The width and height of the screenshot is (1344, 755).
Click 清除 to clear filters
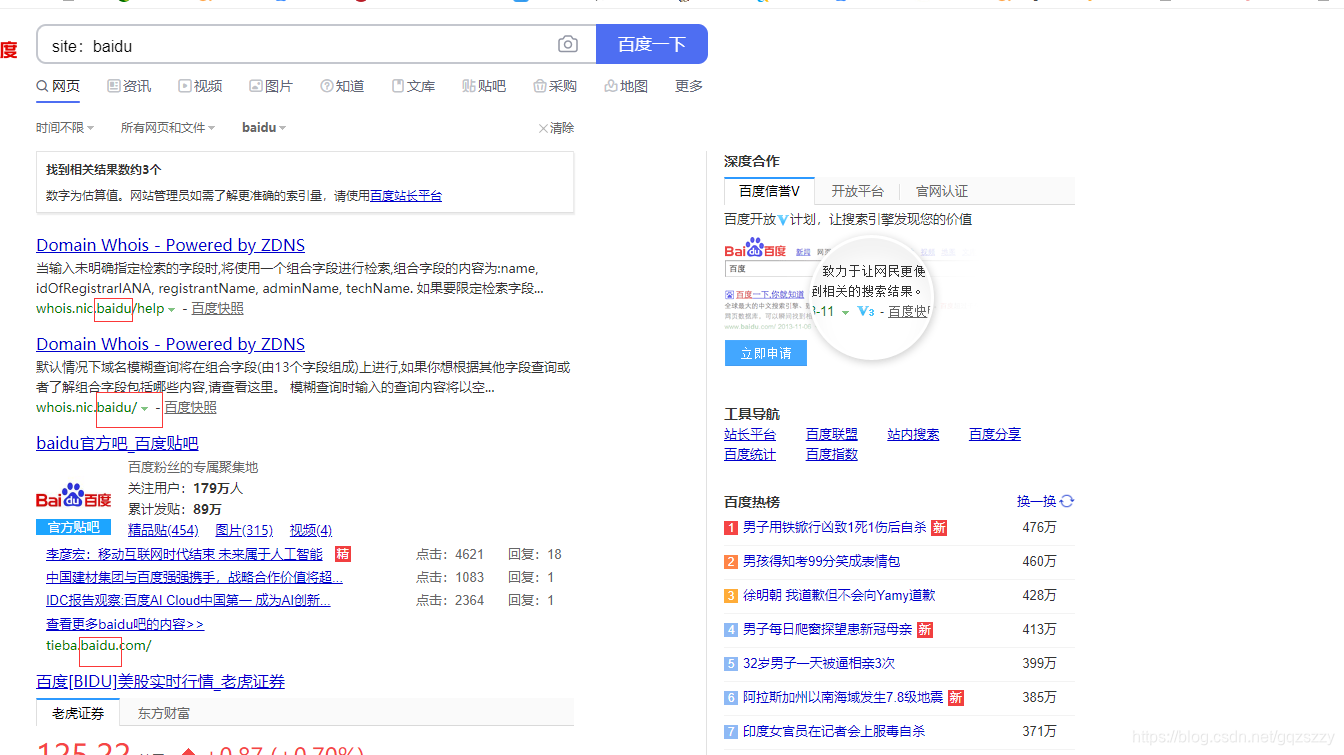coord(556,128)
